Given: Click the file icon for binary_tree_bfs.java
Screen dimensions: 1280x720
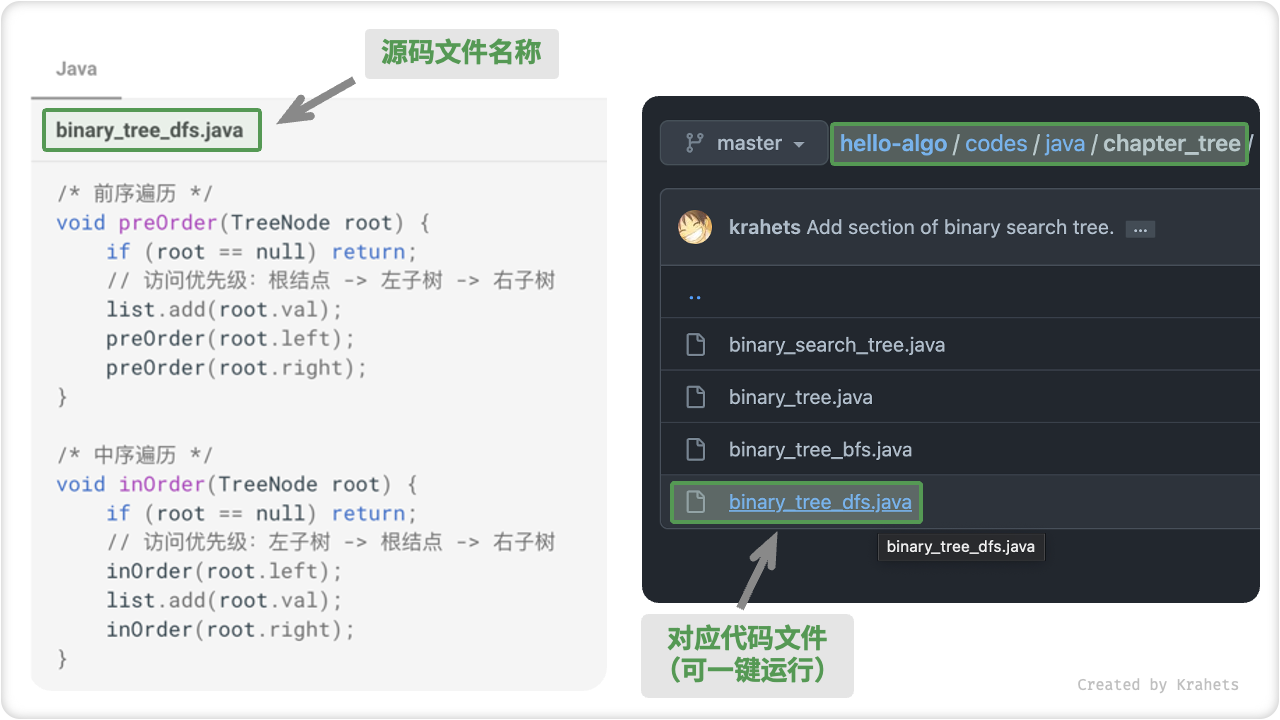Looking at the screenshot, I should coord(695,449).
